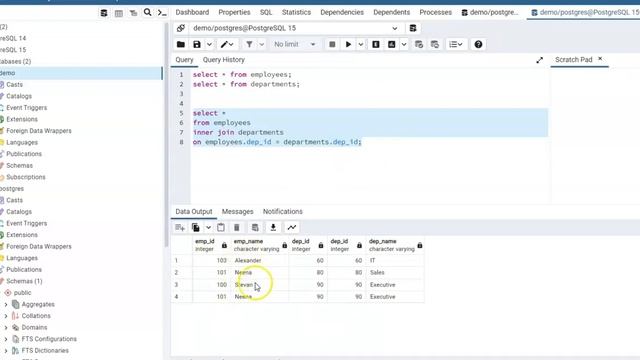Select Schemas (1) in the tree
This screenshot has width=640, height=360.
point(24,281)
